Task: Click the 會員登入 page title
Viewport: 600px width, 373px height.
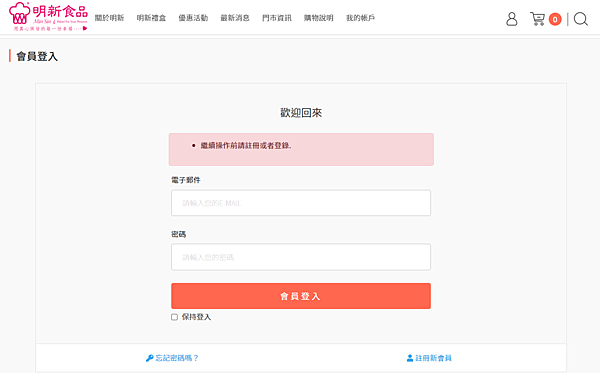Action: (x=37, y=57)
